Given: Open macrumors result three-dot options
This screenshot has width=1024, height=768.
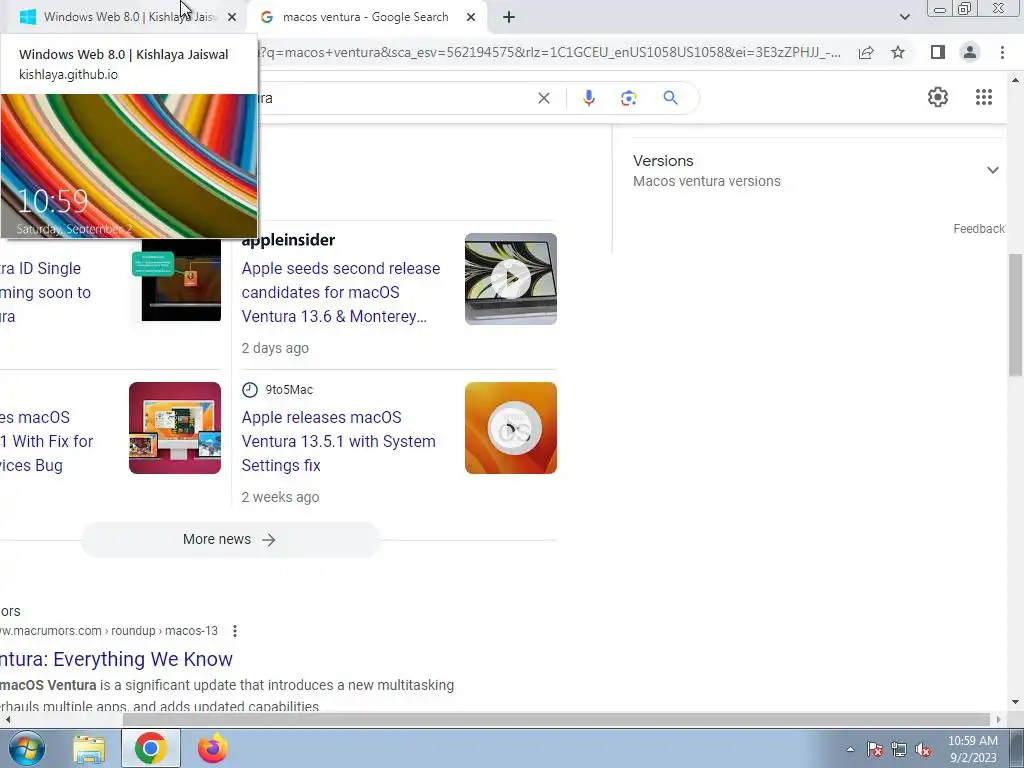Looking at the screenshot, I should point(235,631).
